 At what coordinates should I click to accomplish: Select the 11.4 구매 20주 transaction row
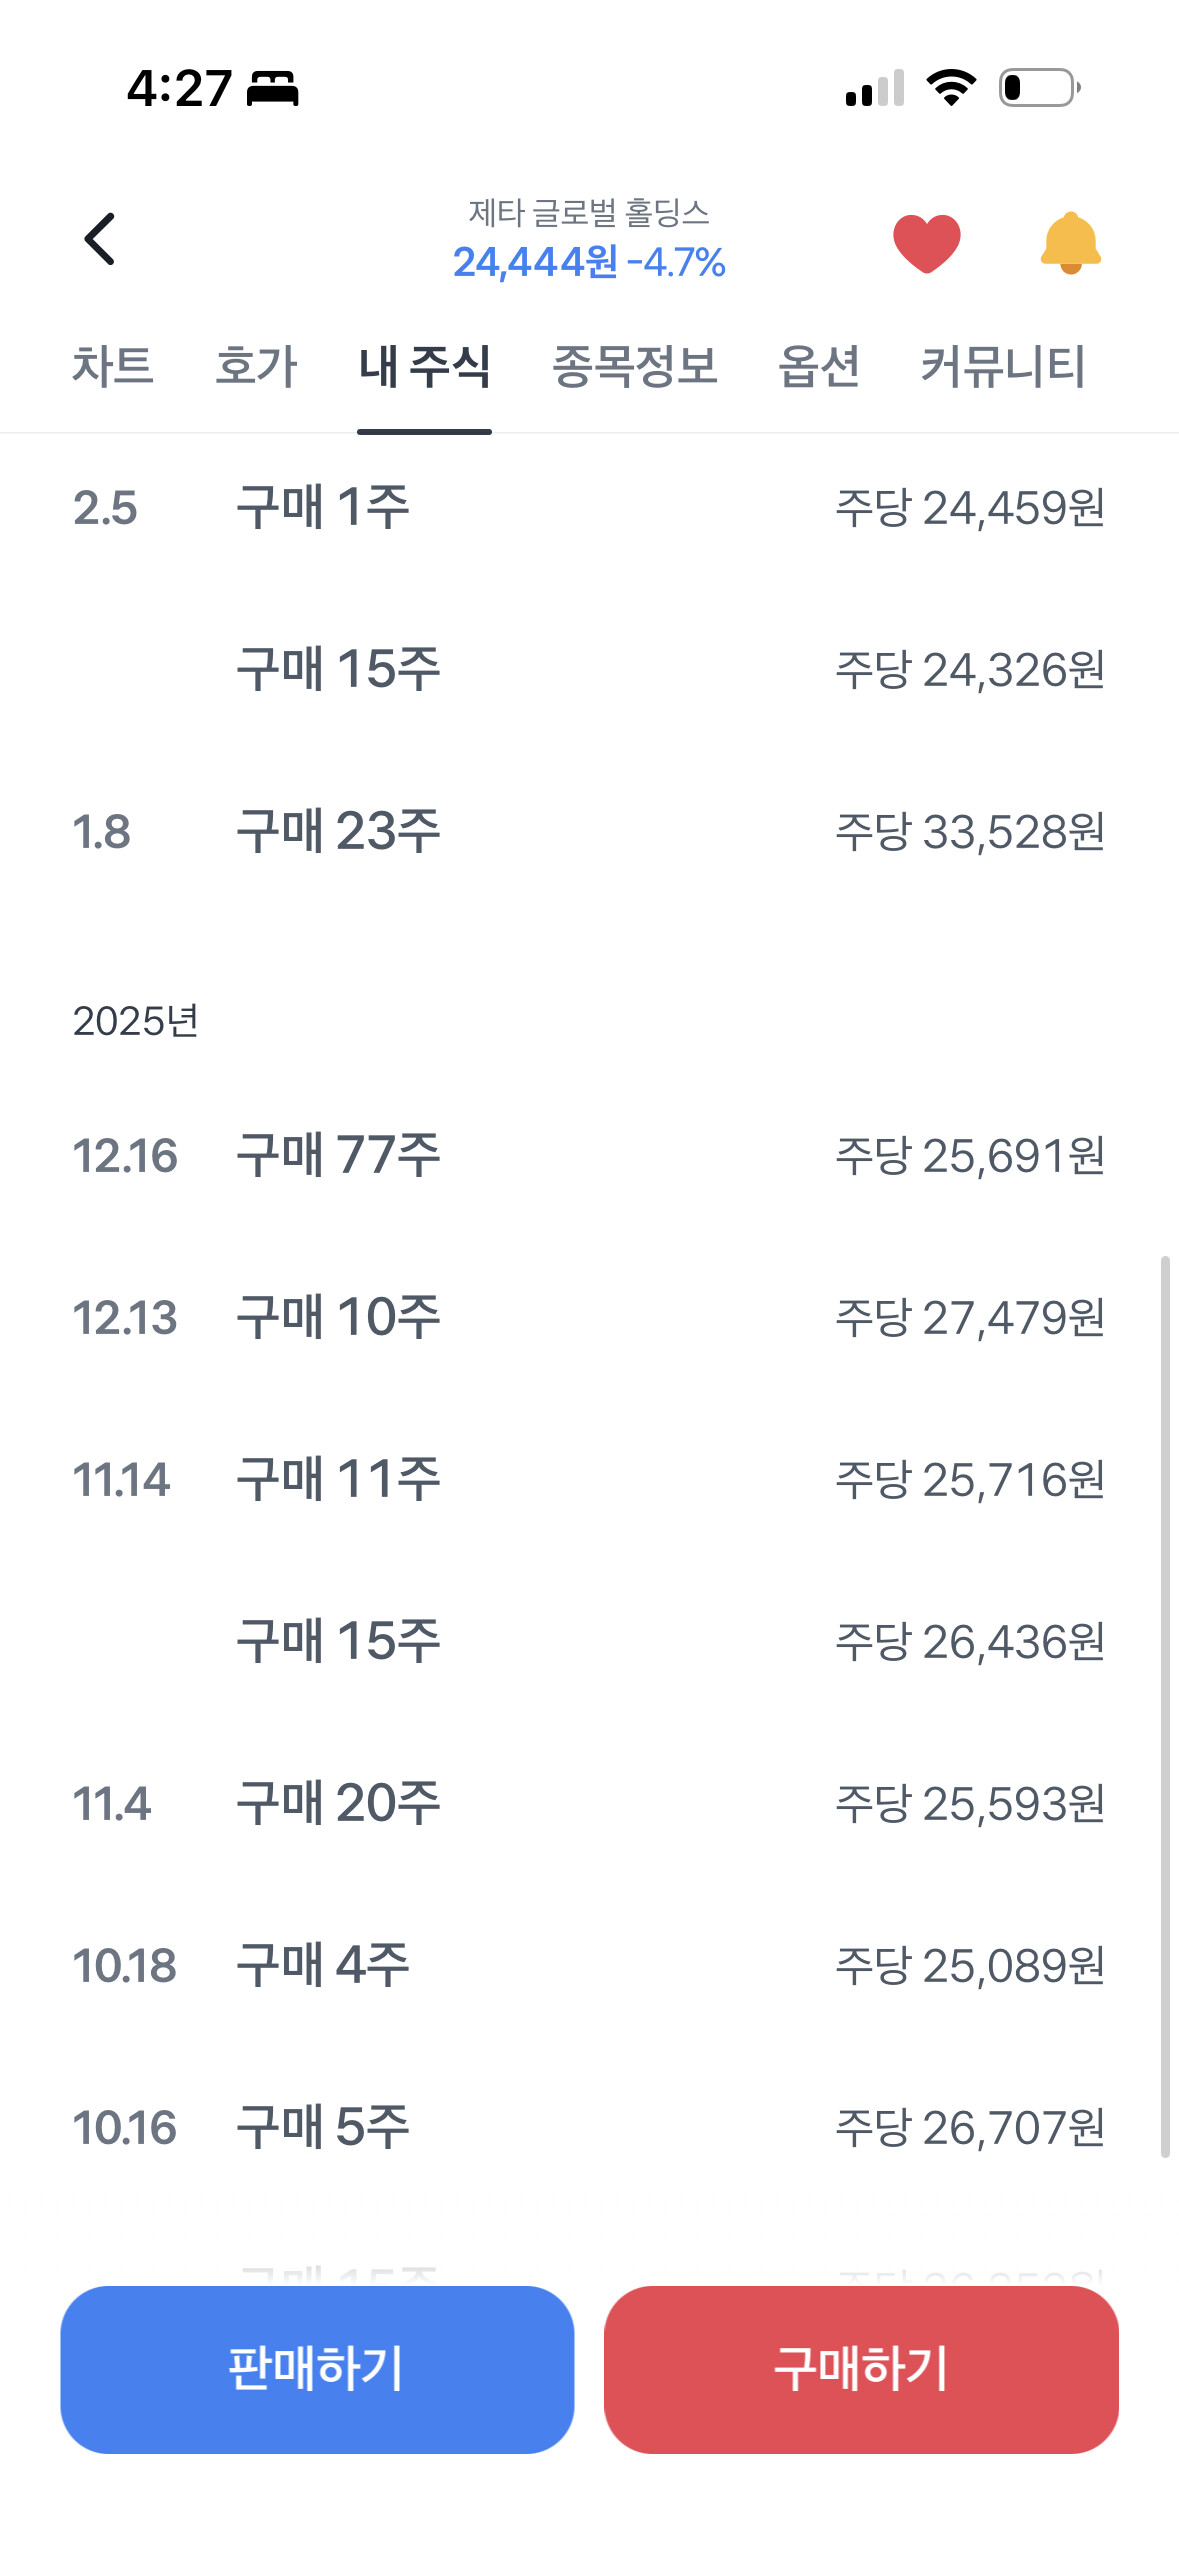point(588,1803)
